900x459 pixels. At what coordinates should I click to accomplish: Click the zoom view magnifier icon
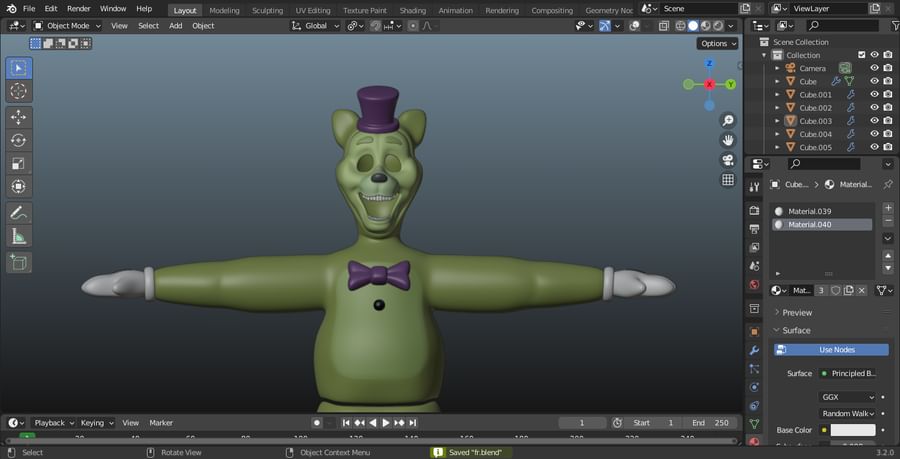coord(728,120)
